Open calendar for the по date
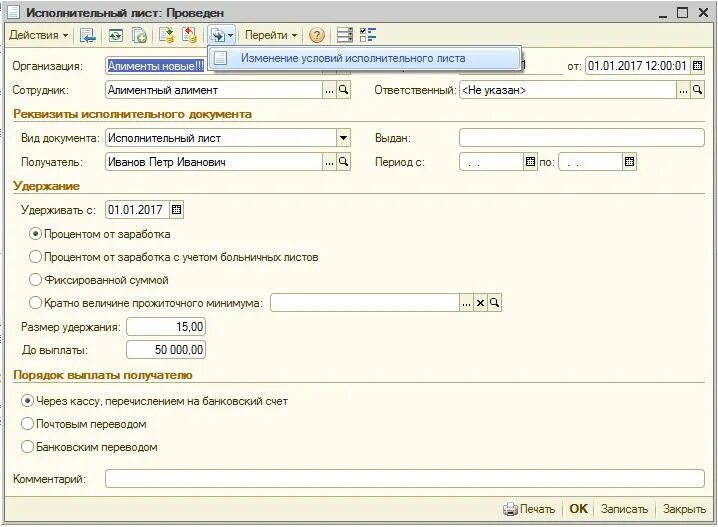 tap(629, 162)
